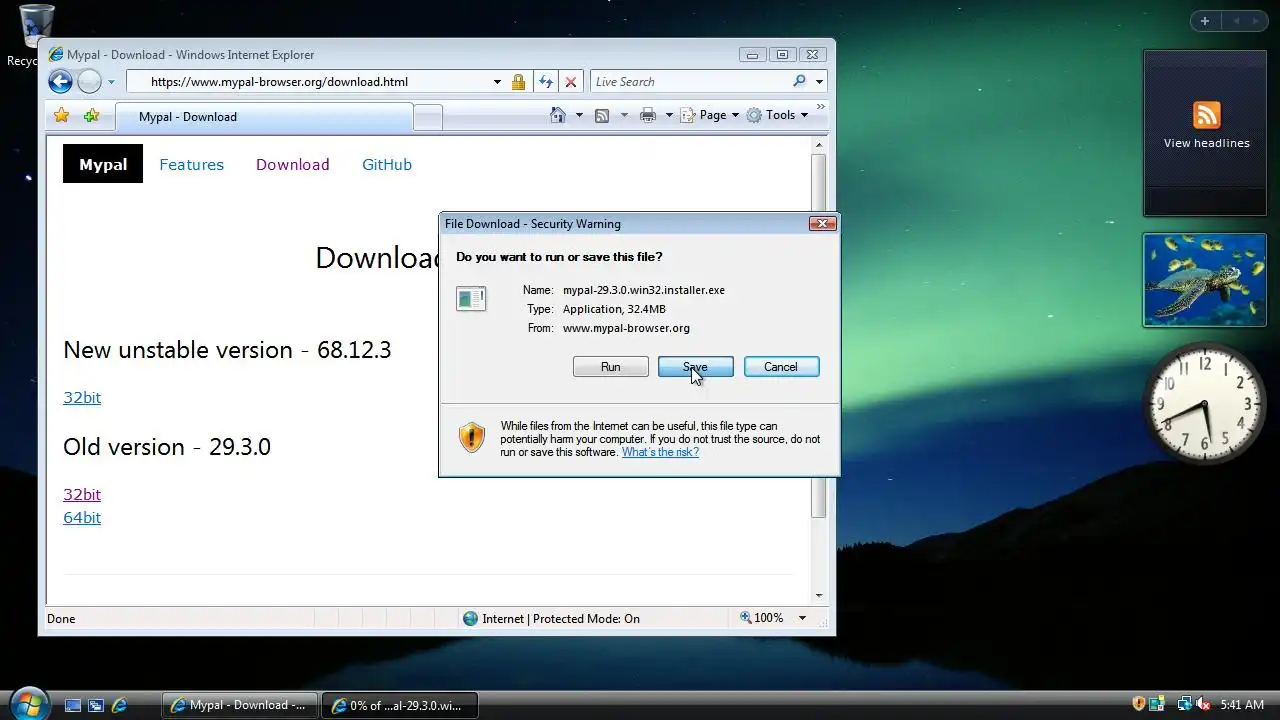
Task: Click the IE Forward arrow button
Action: pos(89,82)
